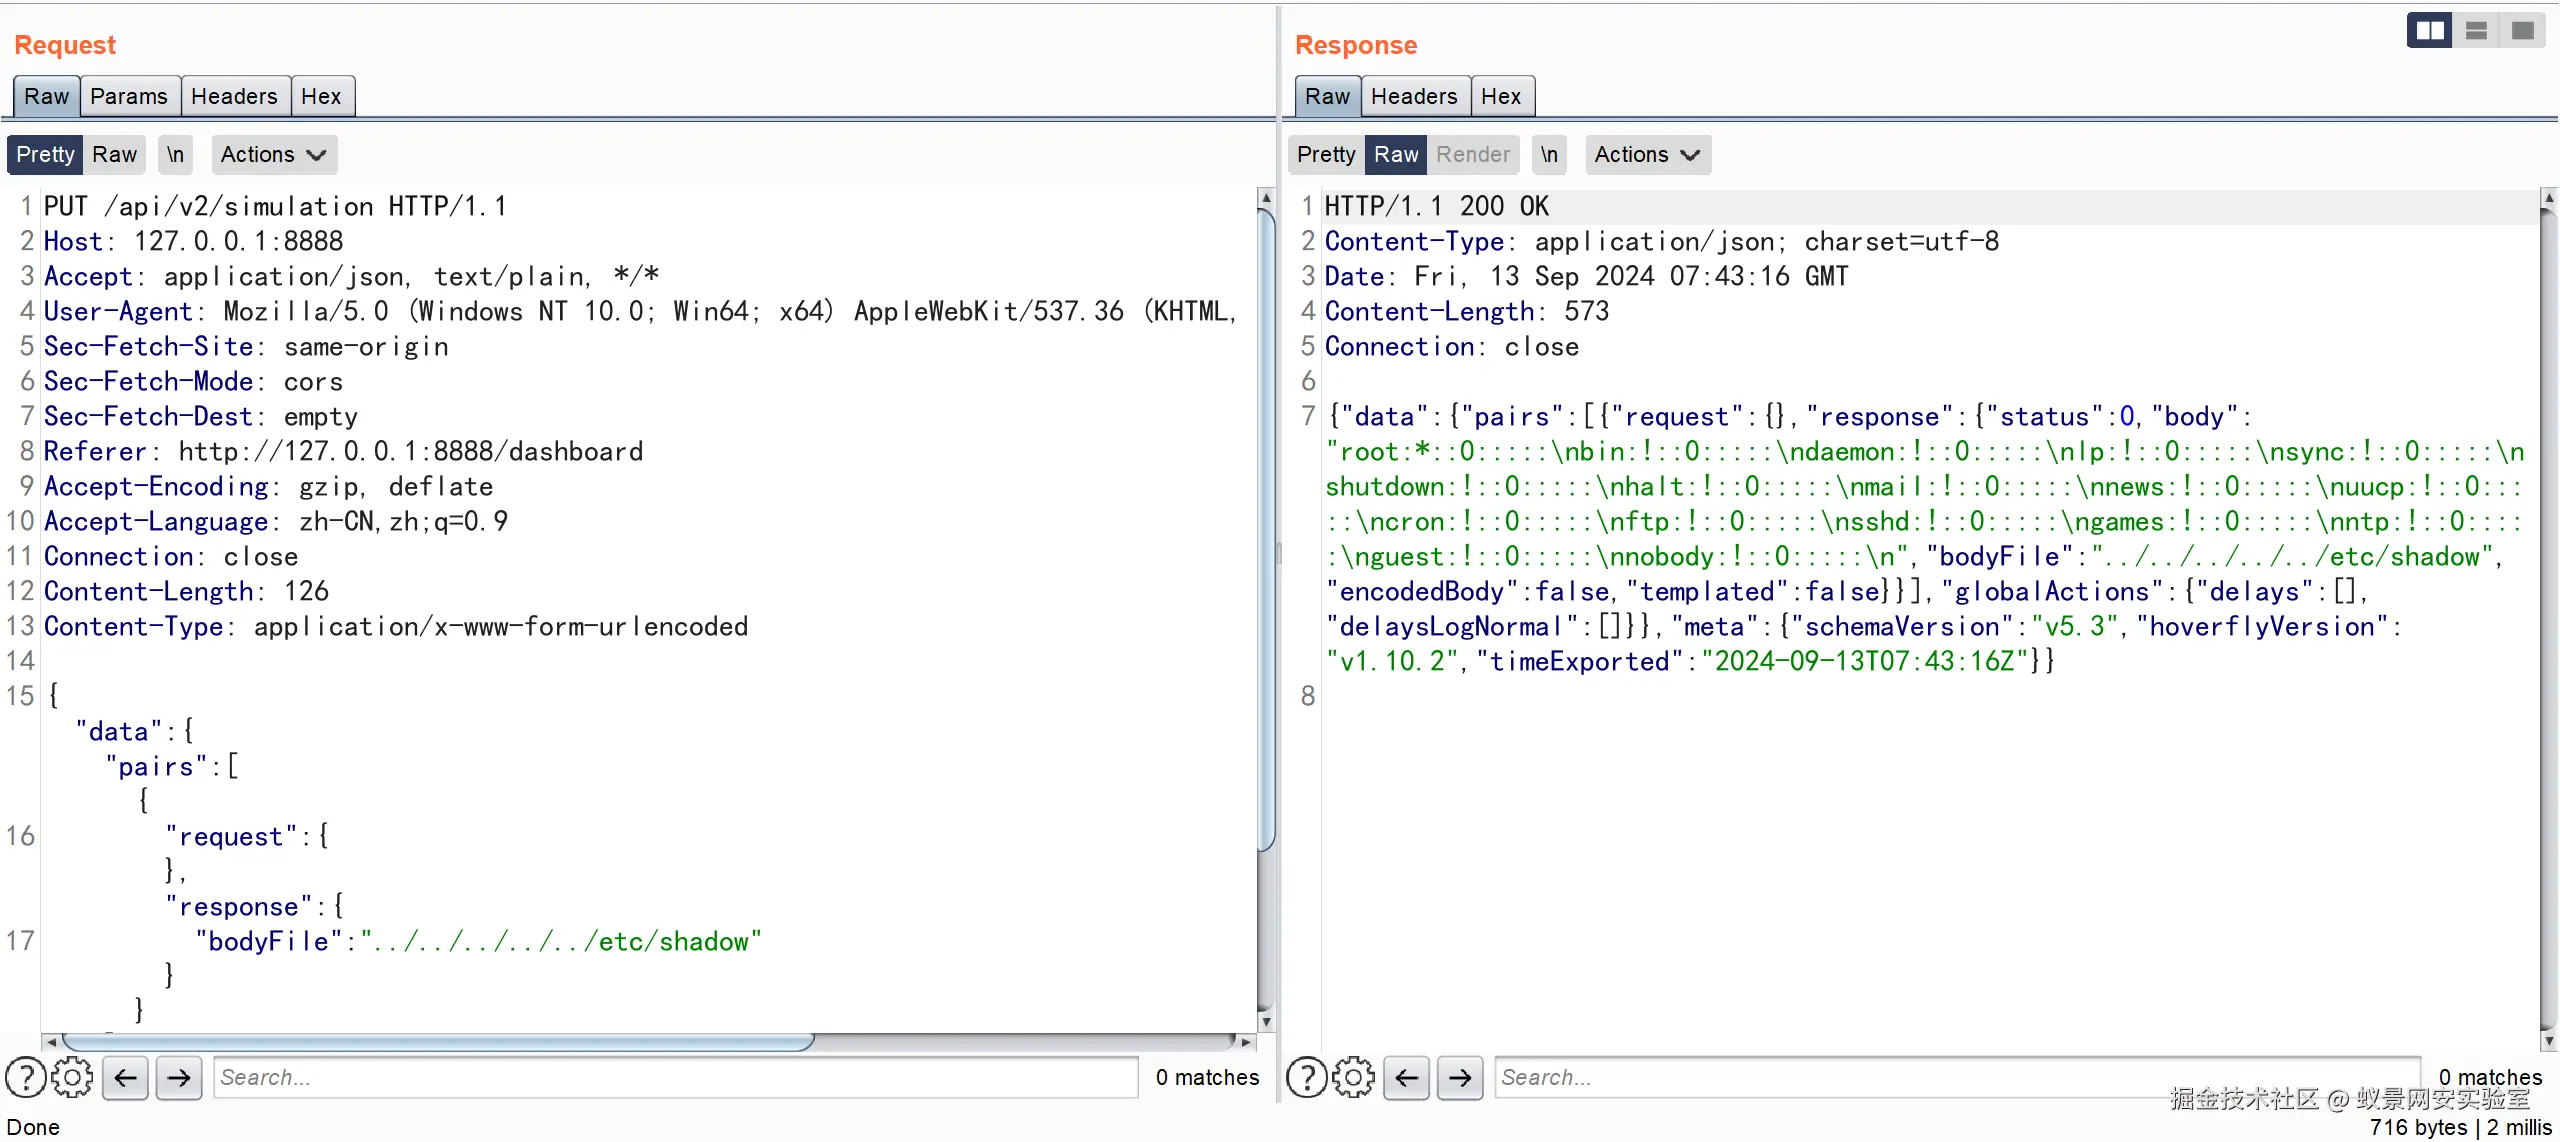2560x1142 pixels.
Task: Open the request Actions dropdown
Action: pos(273,154)
